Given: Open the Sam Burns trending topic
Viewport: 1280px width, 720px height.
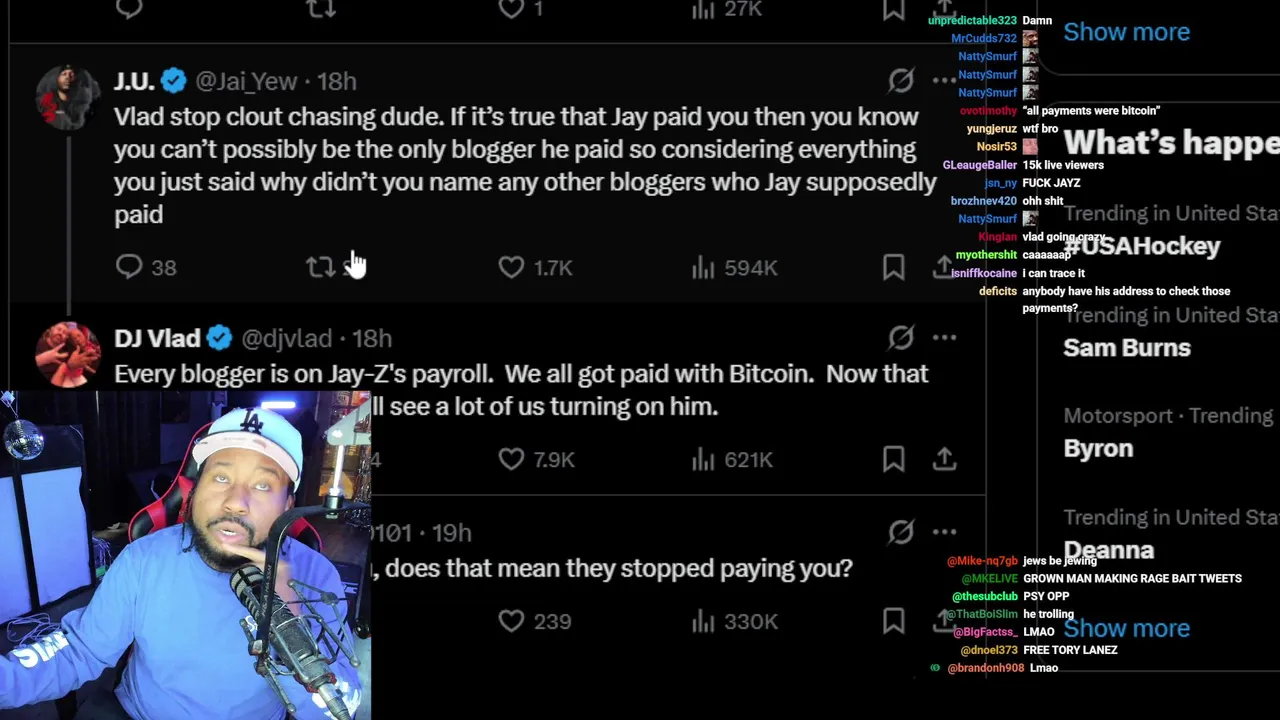Looking at the screenshot, I should pos(1127,348).
